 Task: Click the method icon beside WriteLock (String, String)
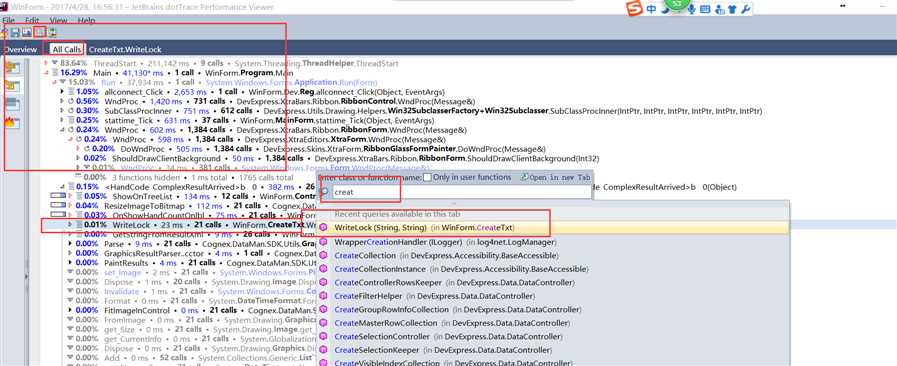(x=324, y=228)
